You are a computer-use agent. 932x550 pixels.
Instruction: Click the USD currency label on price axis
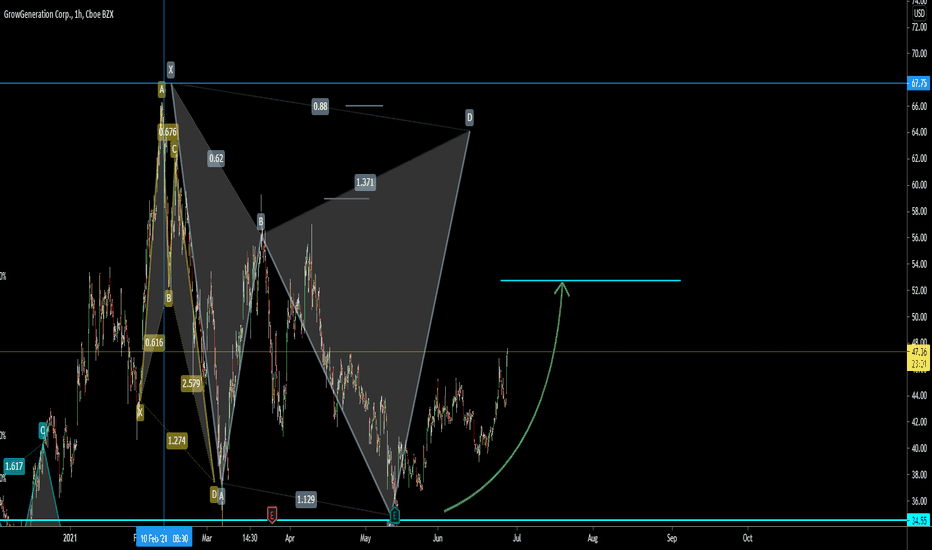point(920,13)
